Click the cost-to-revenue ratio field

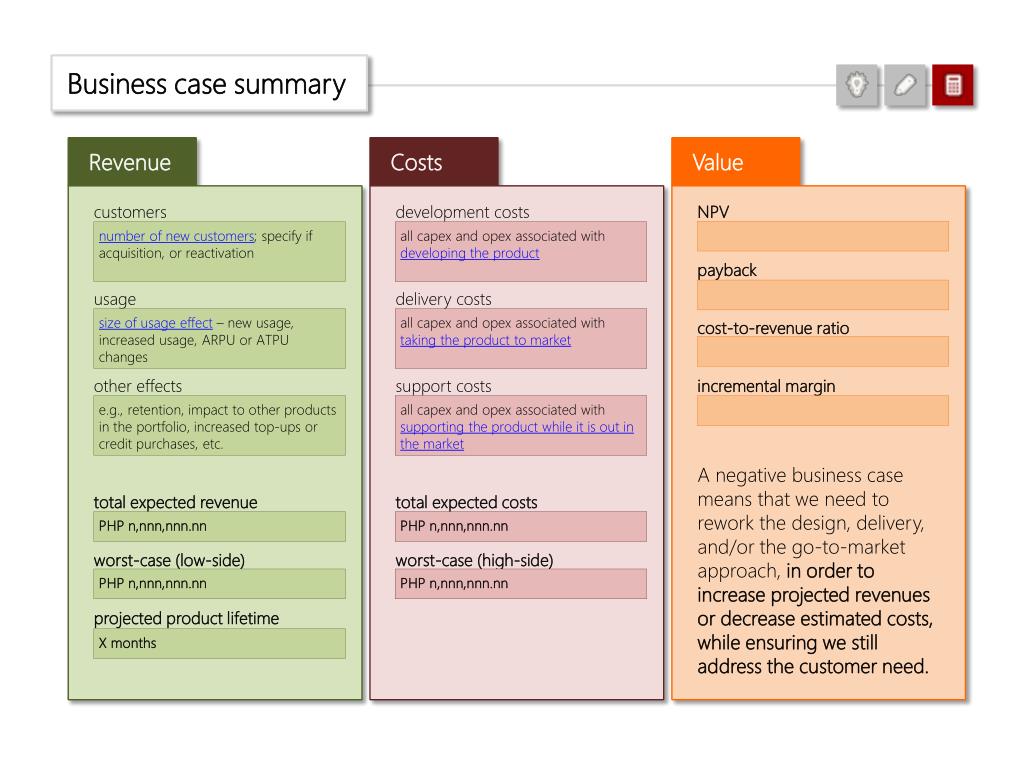823,352
